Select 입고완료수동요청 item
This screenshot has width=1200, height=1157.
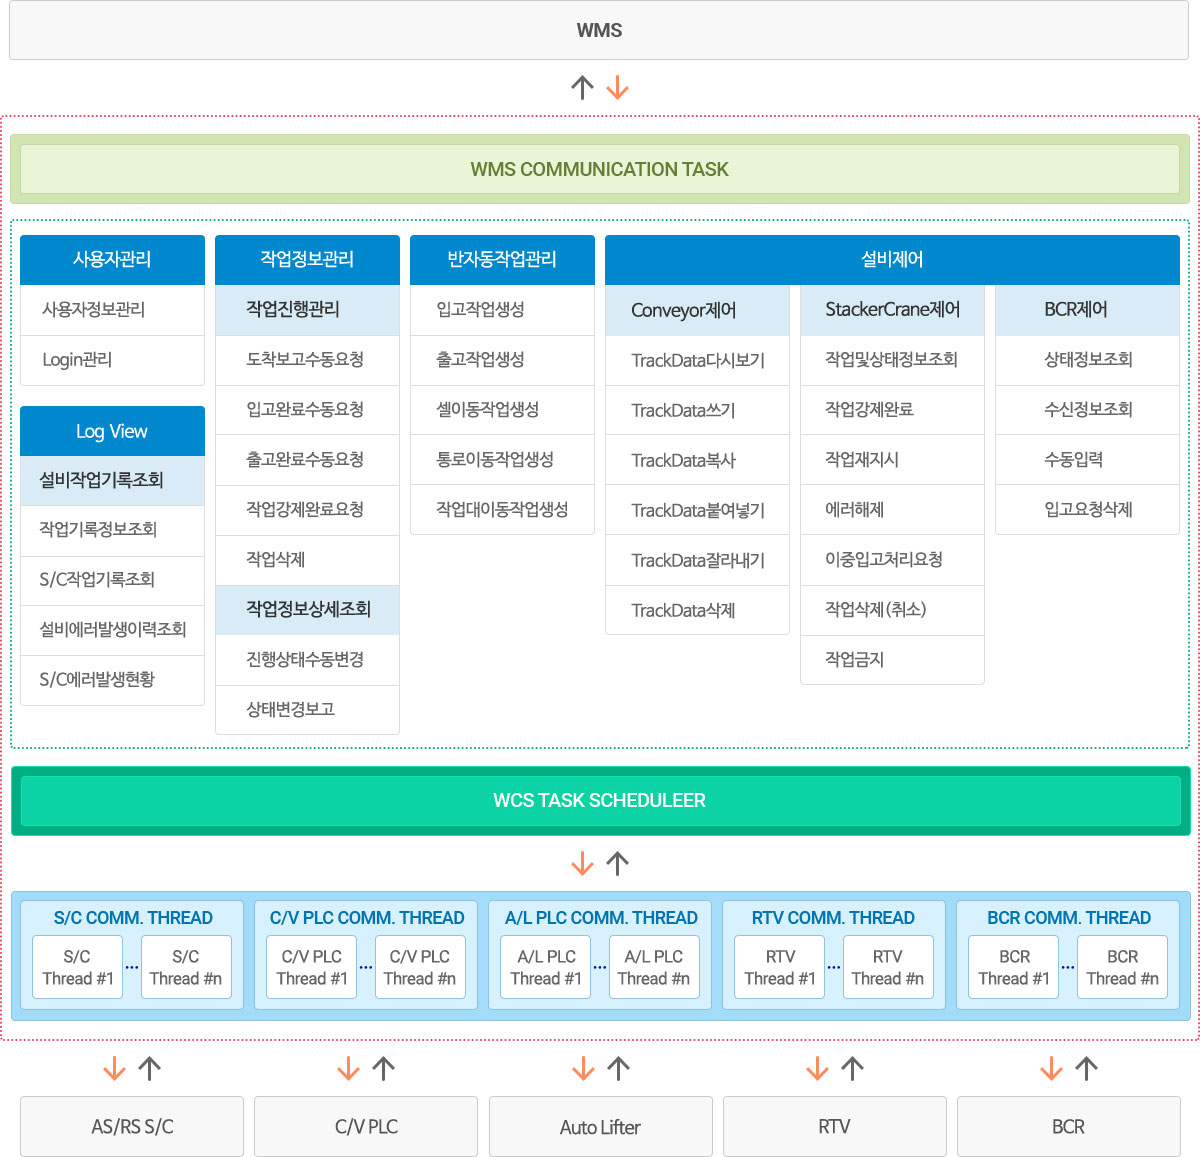click(307, 410)
